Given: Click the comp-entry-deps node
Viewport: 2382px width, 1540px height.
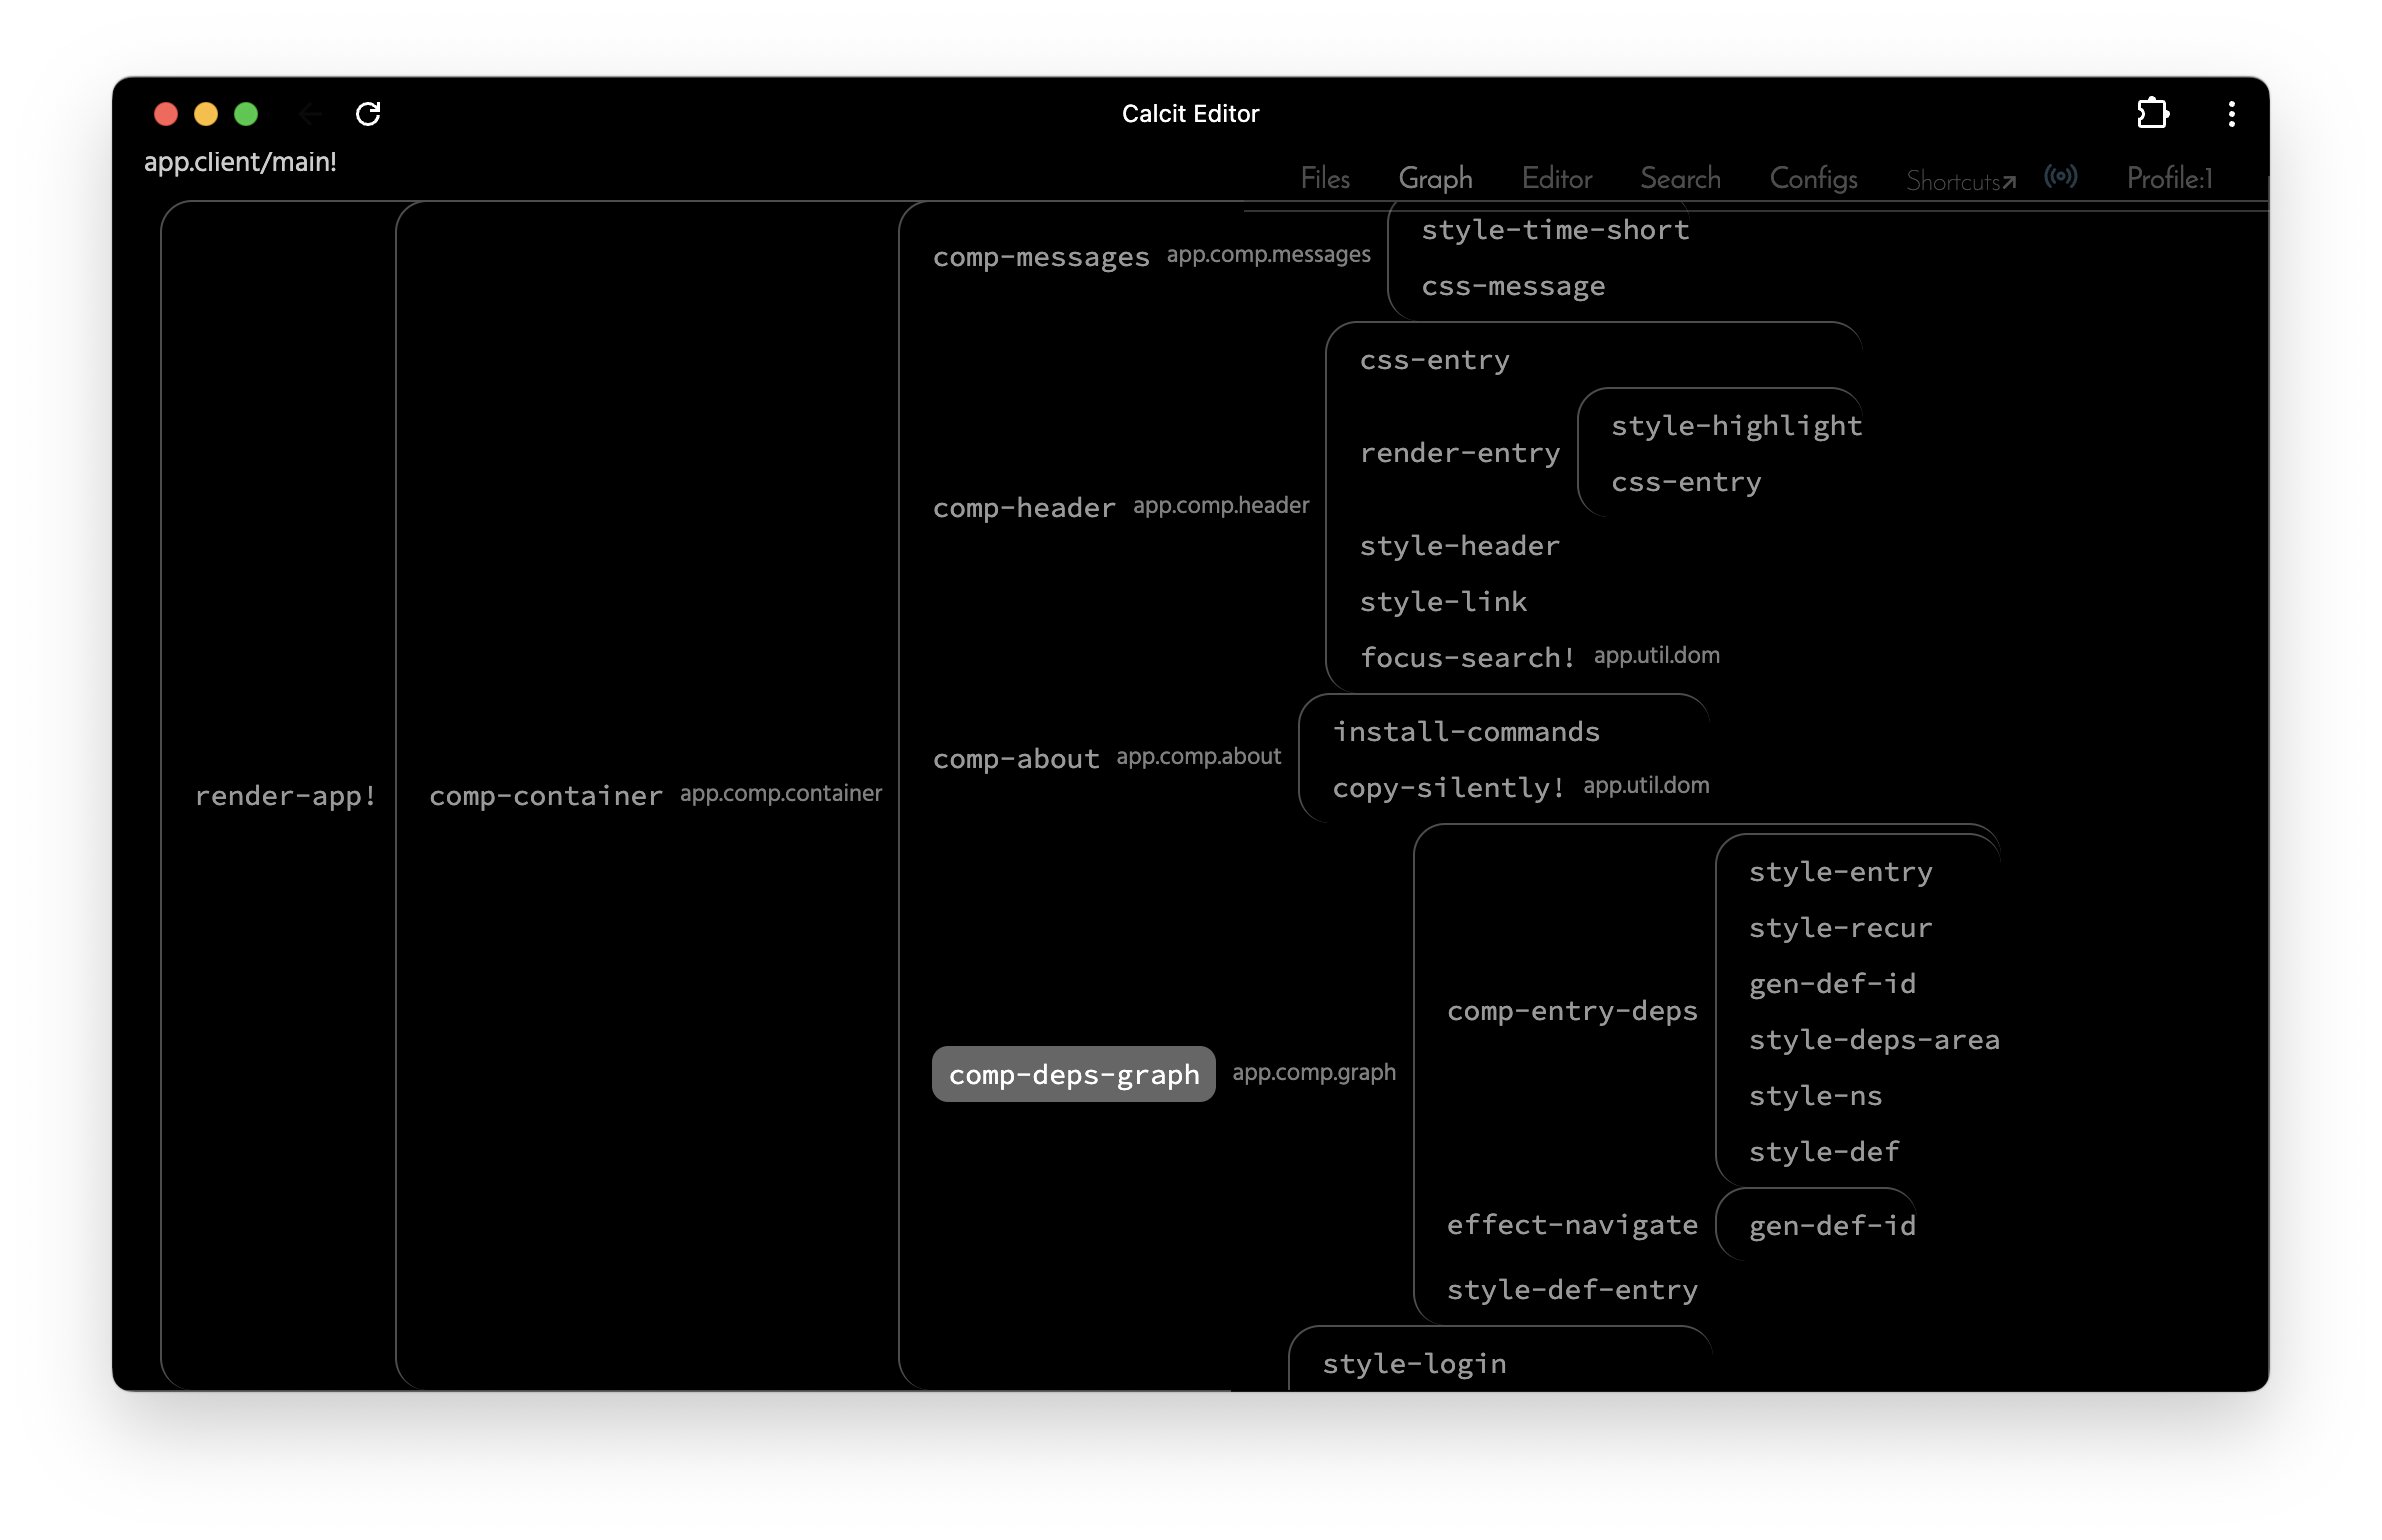Looking at the screenshot, I should point(1571,1011).
